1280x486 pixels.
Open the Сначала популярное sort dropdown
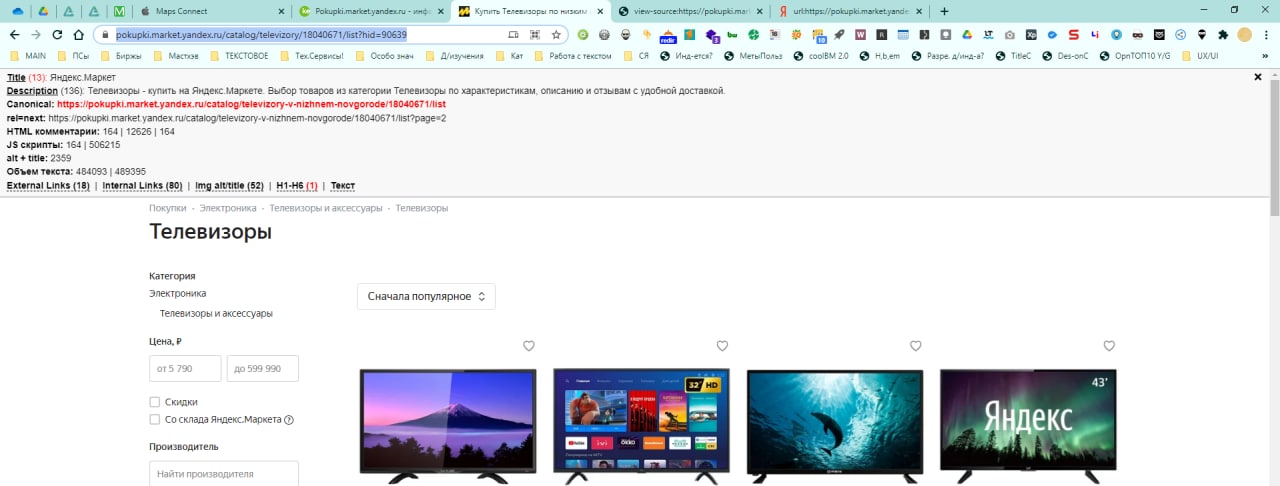(426, 296)
